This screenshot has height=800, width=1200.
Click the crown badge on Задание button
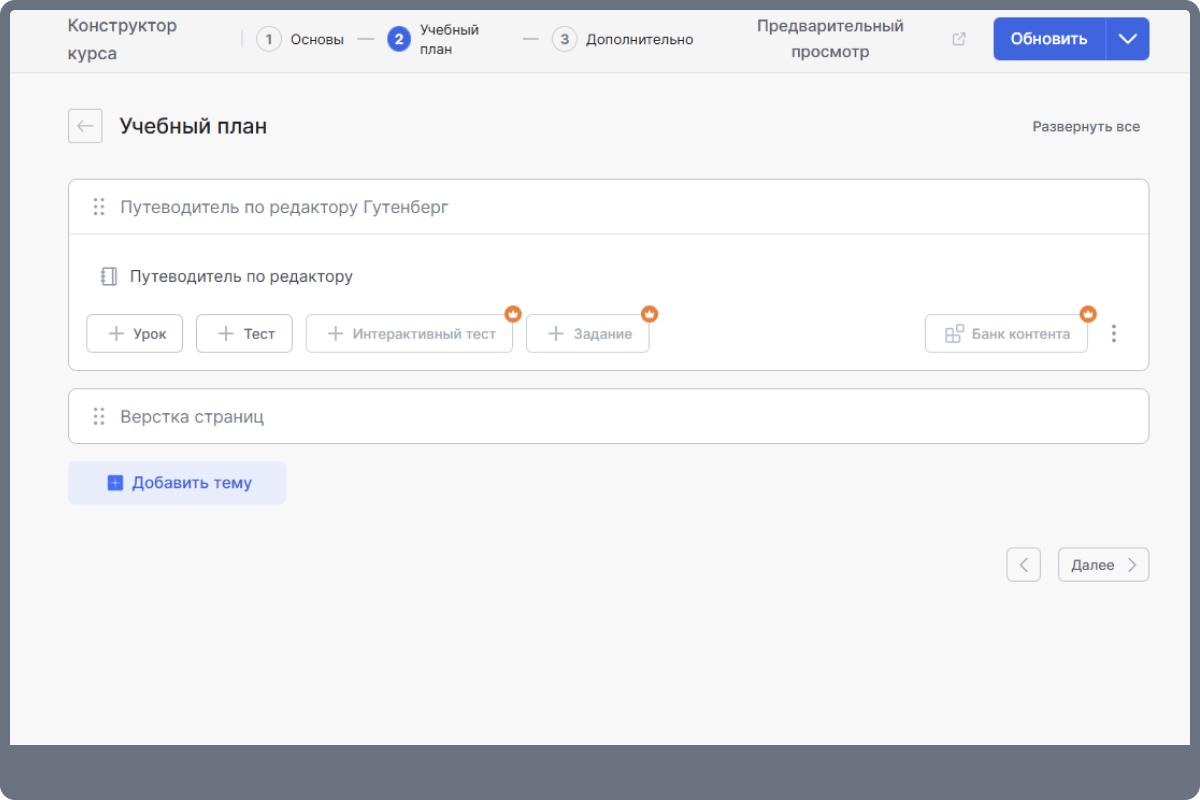(649, 314)
